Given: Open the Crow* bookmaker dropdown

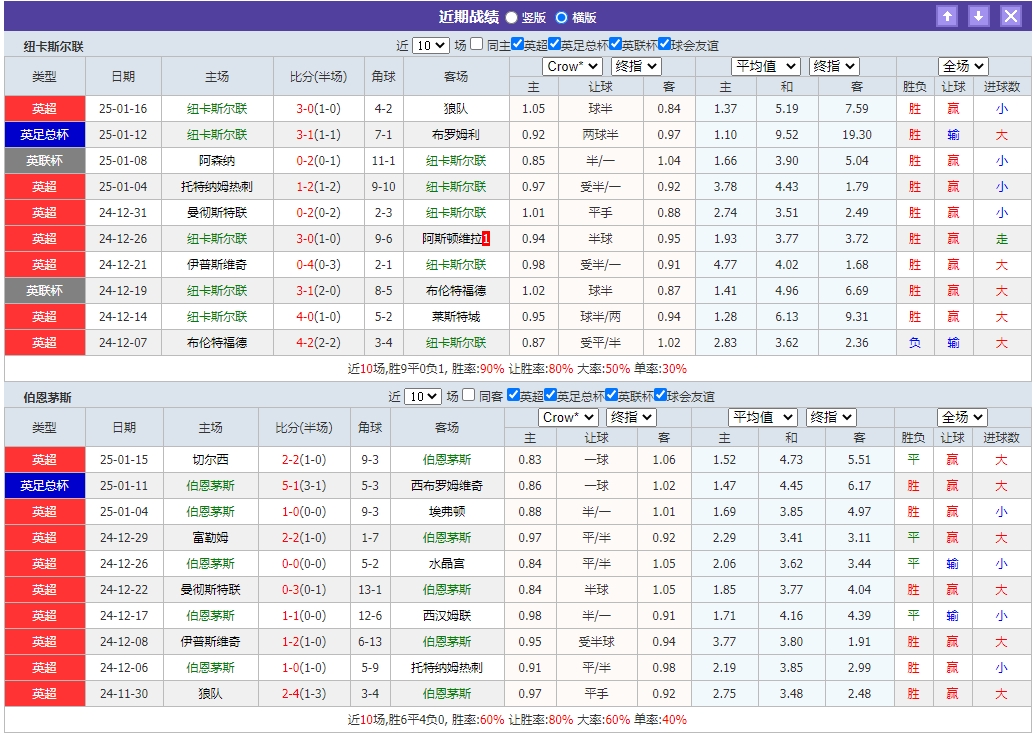Looking at the screenshot, I should click(572, 66).
